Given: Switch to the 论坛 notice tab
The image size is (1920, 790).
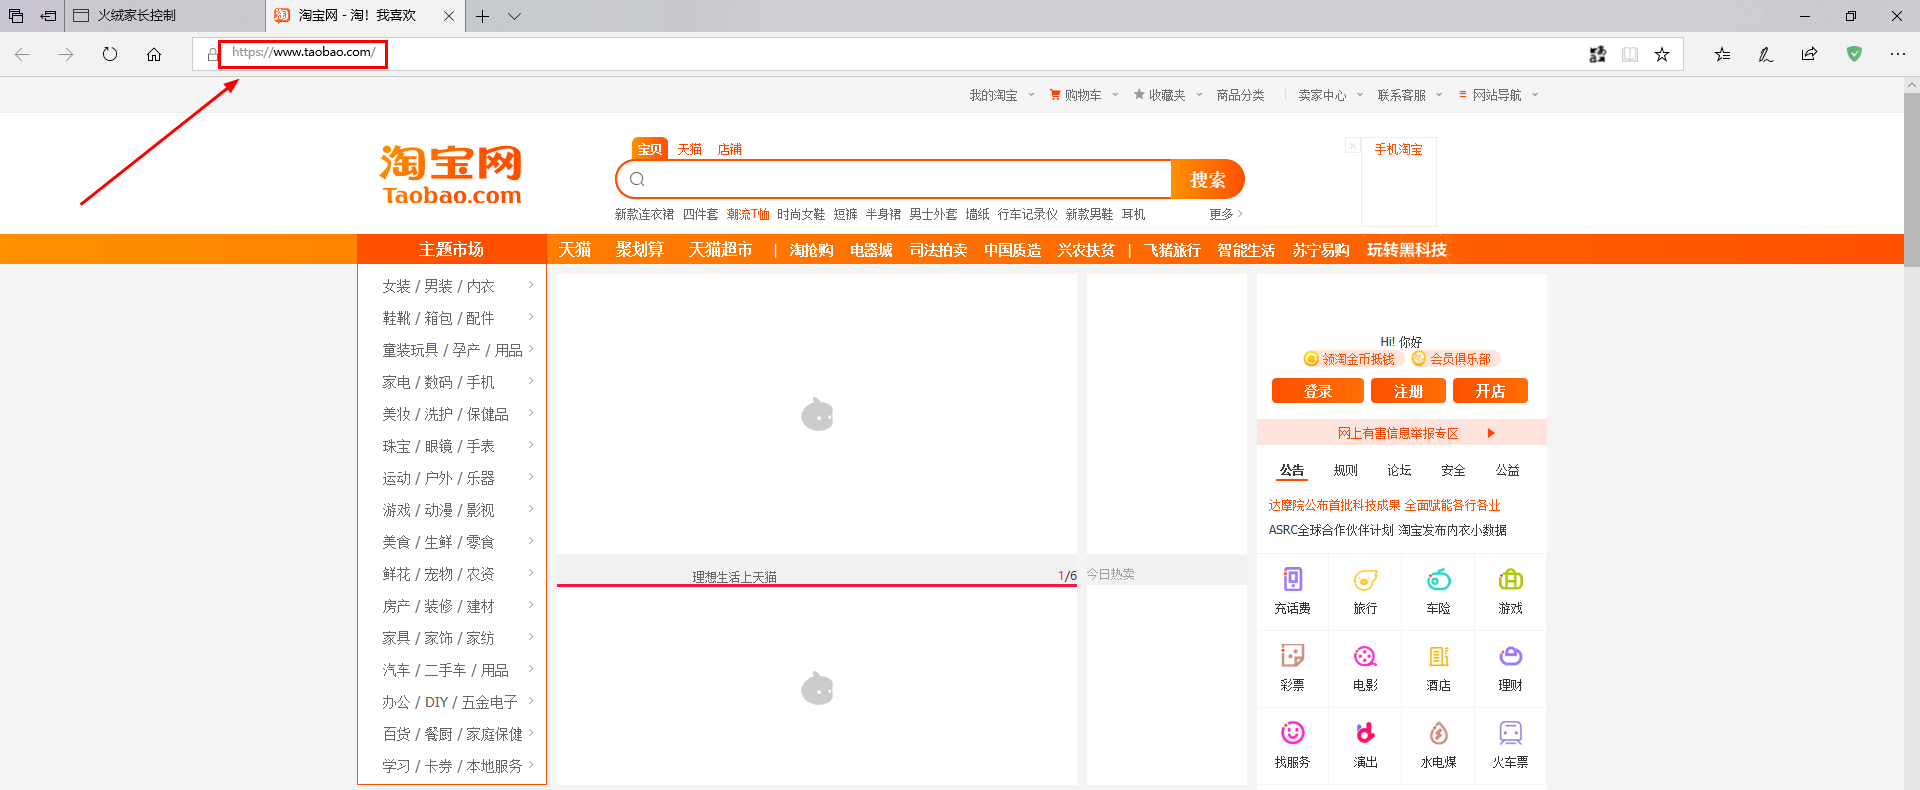Looking at the screenshot, I should click(1399, 470).
